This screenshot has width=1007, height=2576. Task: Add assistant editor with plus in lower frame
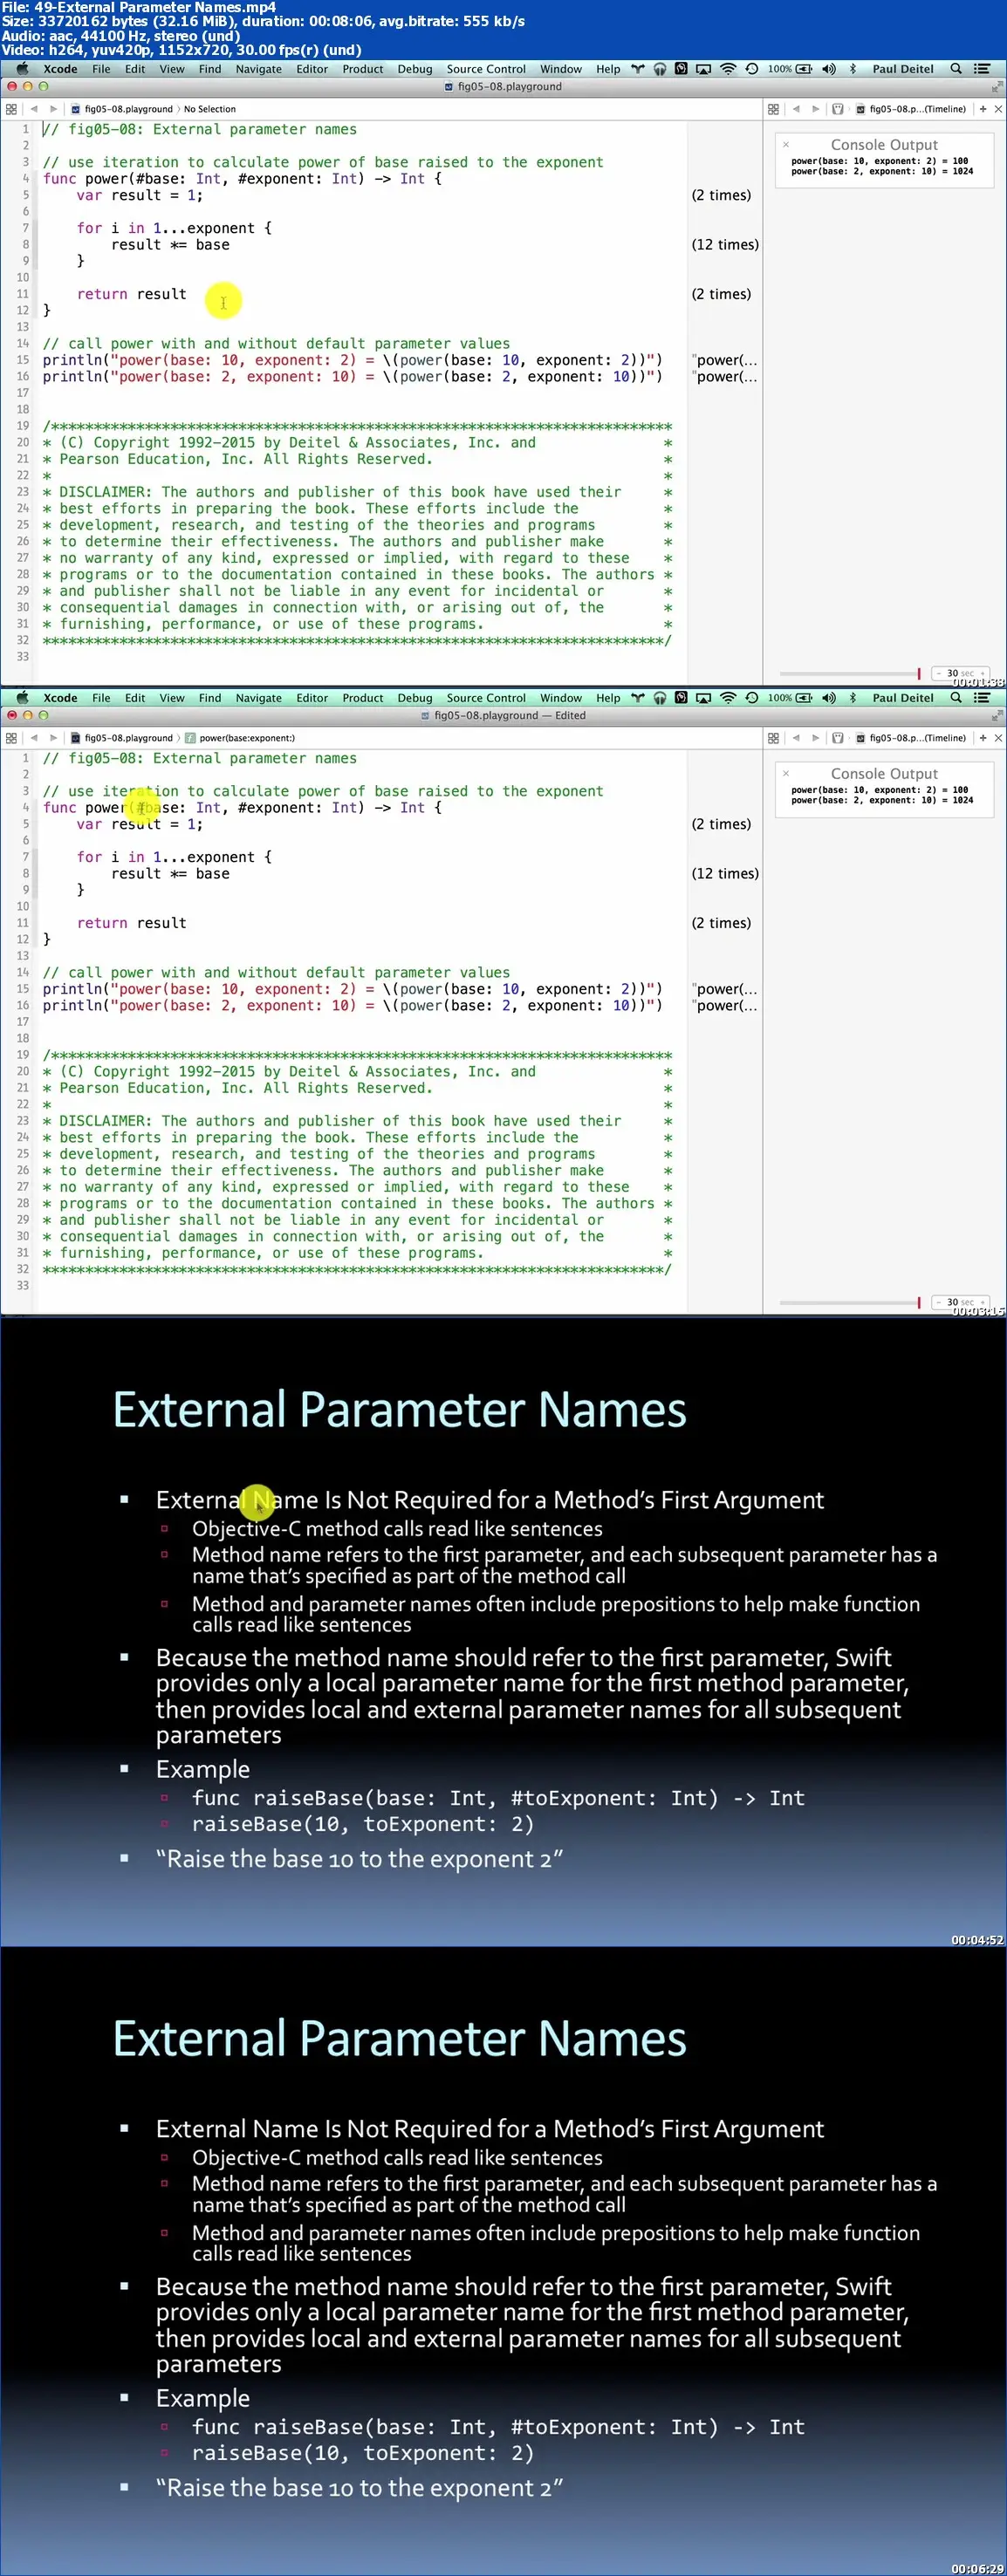983,738
